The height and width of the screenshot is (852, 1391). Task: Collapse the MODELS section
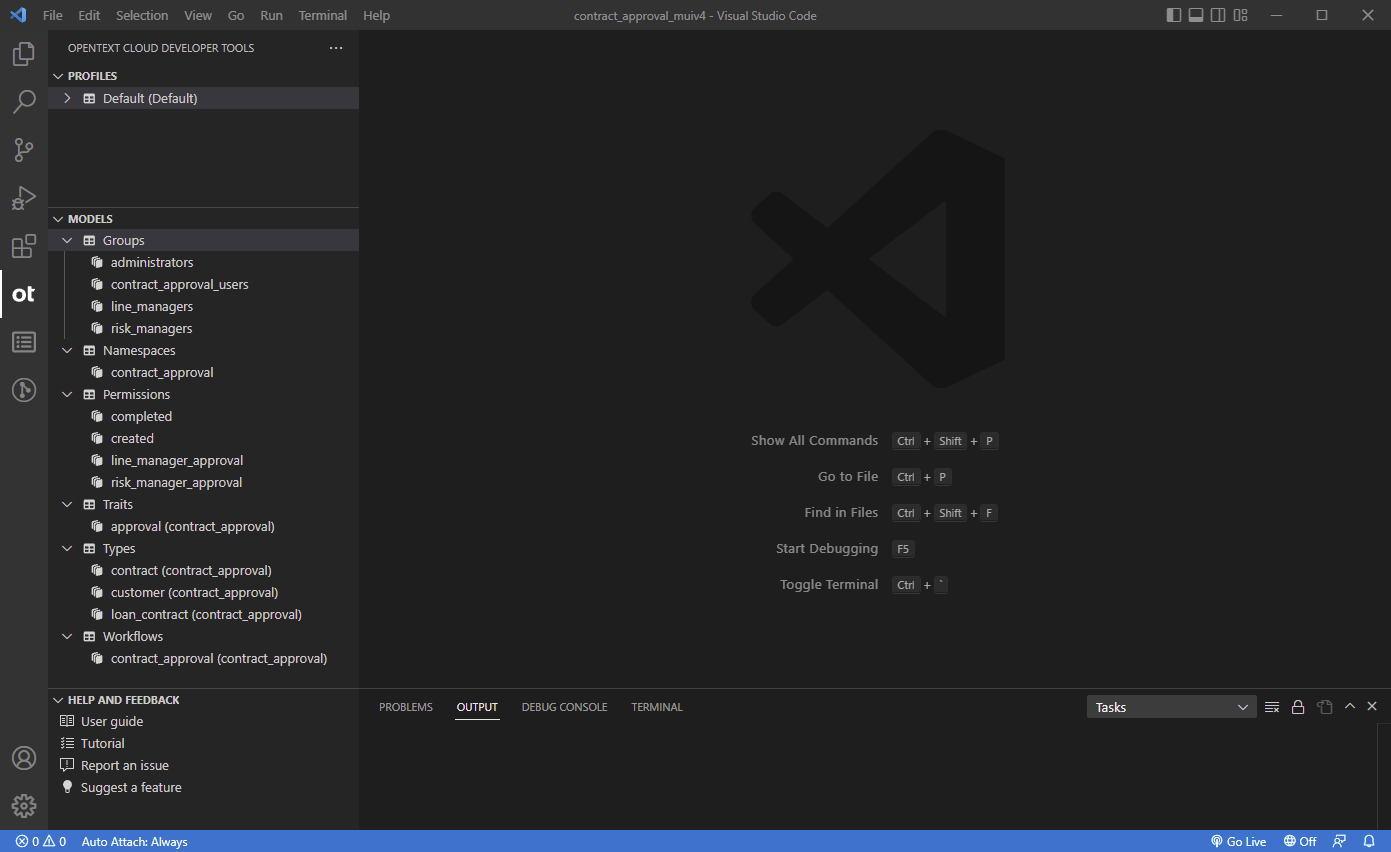[57, 219]
